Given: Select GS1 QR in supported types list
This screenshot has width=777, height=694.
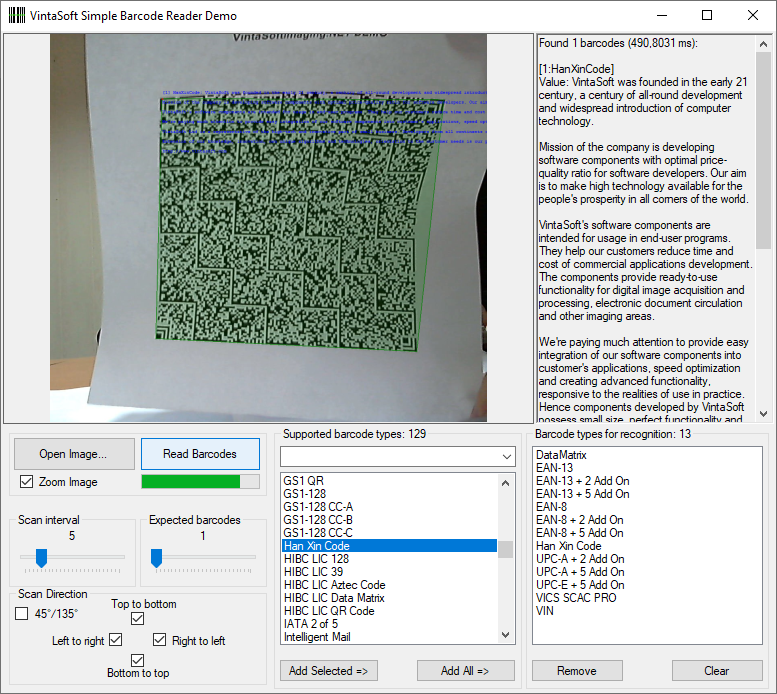Looking at the screenshot, I should pos(304,481).
